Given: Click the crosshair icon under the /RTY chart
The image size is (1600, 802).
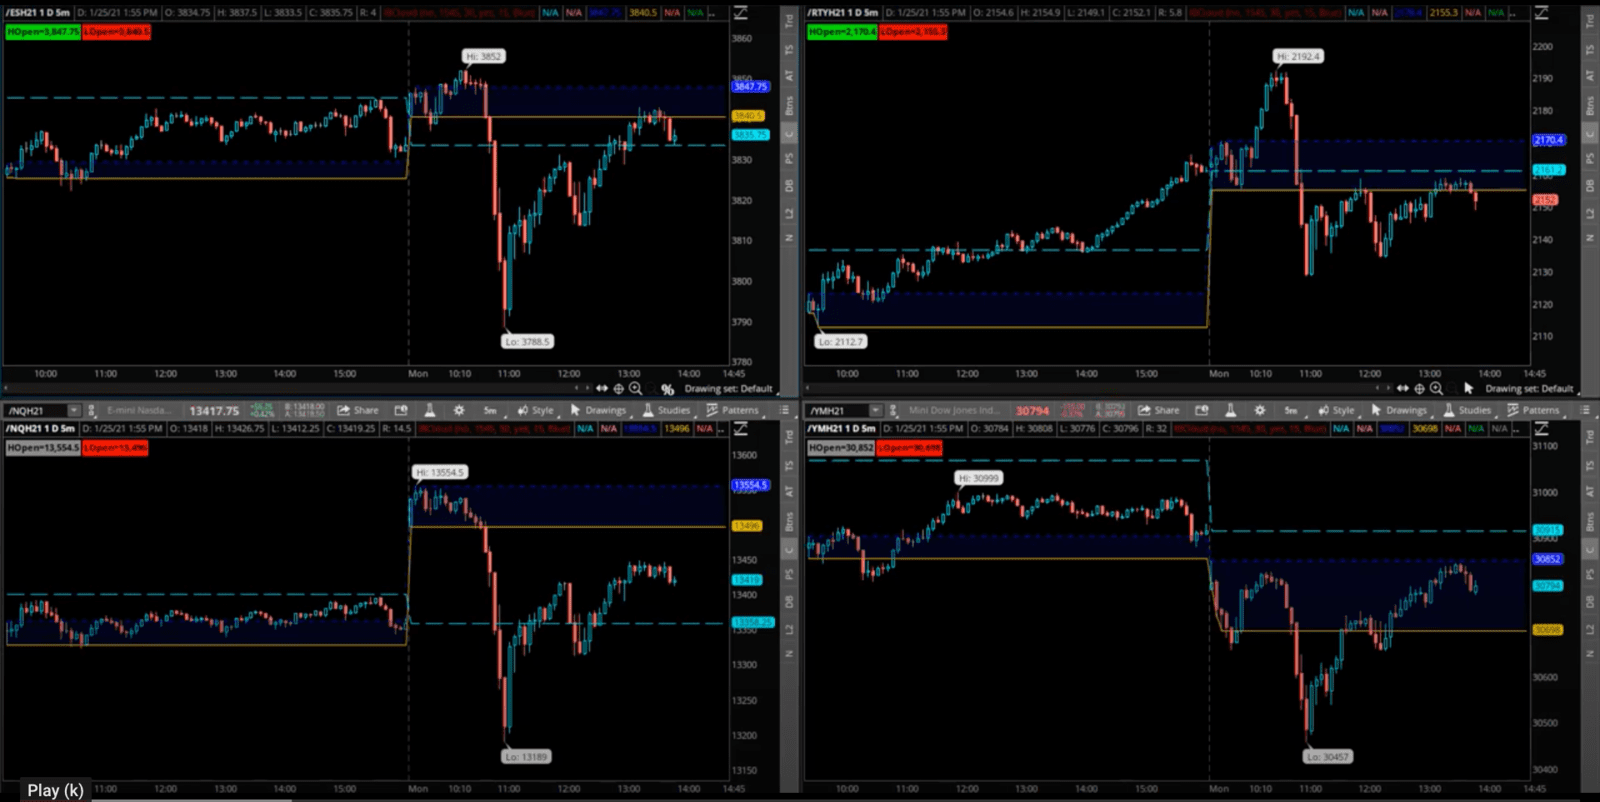Looking at the screenshot, I should click(x=1419, y=388).
